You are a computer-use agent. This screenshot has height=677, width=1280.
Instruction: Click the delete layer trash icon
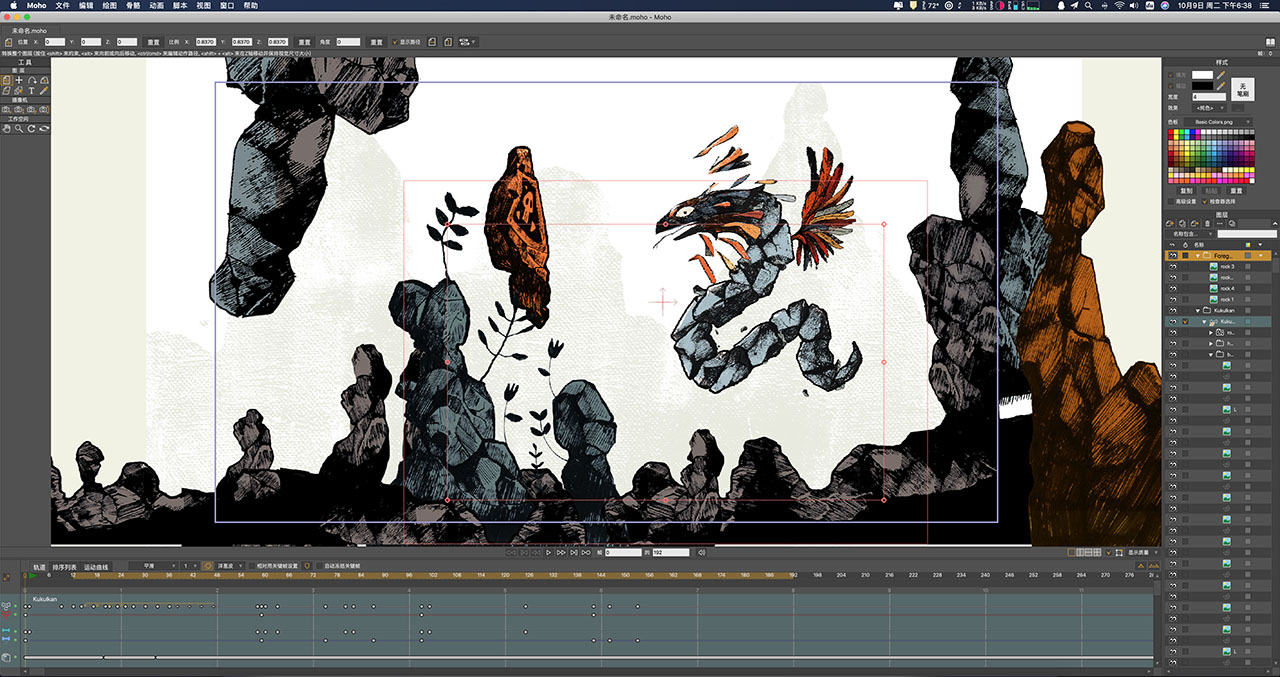[x=1207, y=223]
